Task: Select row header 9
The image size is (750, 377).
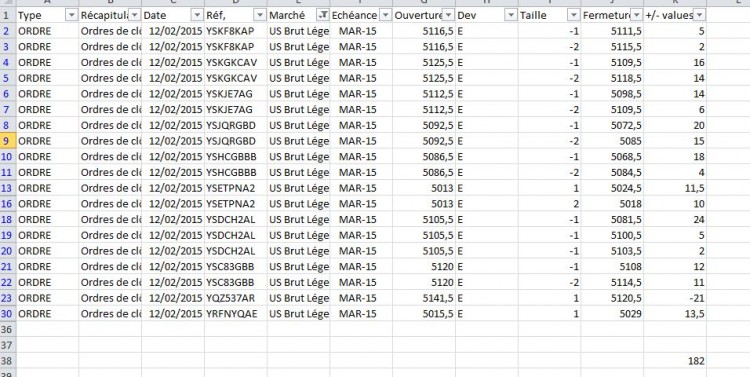Action: [x=8, y=141]
